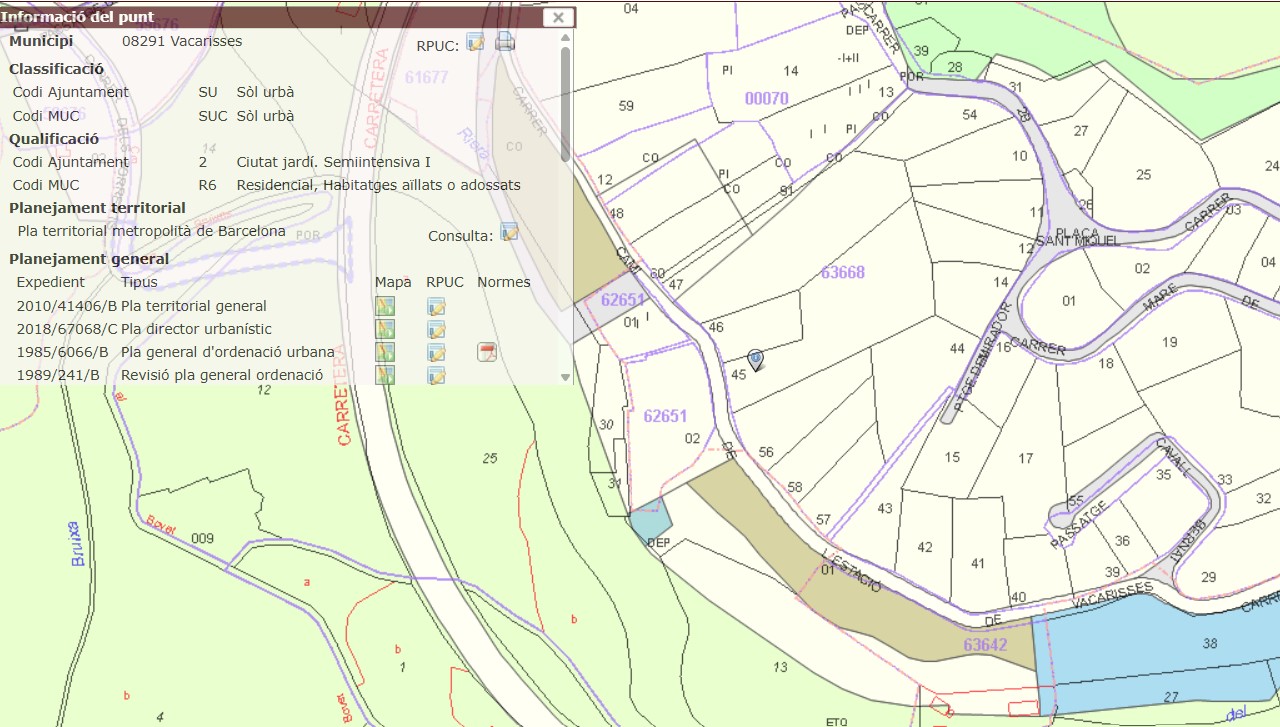Select 'Revisió pla general ordenació' text
Viewport: 1280px width, 727px height.
pos(222,375)
